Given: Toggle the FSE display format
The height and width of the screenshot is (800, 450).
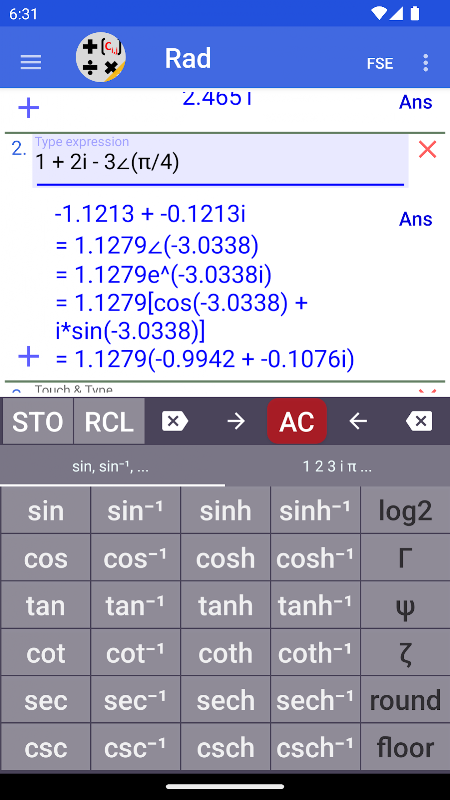Looking at the screenshot, I should click(x=380, y=64).
